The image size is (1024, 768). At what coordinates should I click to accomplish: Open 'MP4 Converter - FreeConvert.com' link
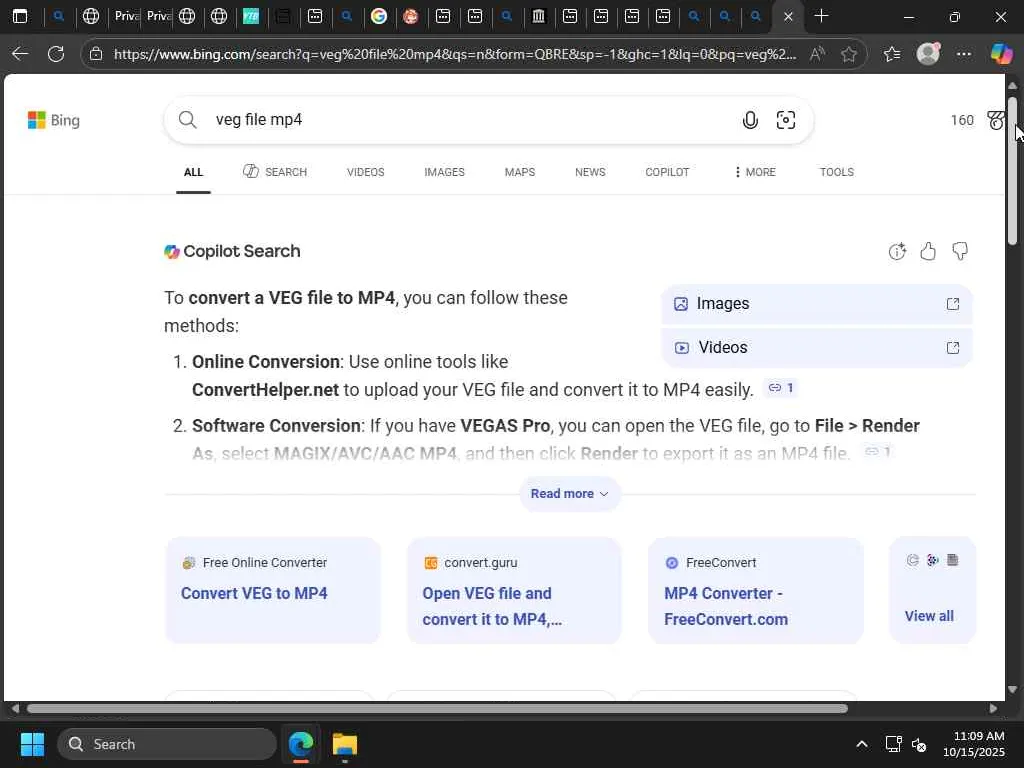pos(726,607)
